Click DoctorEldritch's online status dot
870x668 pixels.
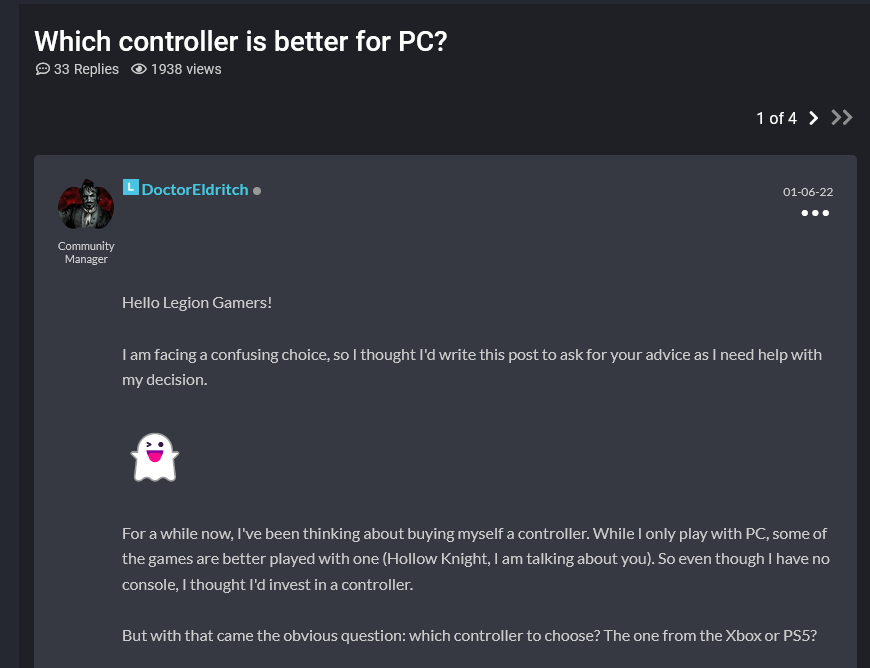257,190
